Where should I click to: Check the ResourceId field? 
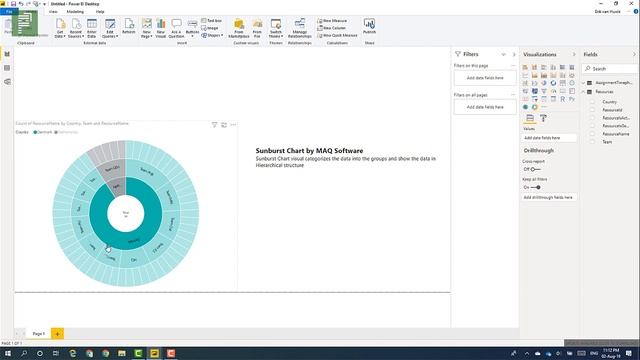(x=592, y=110)
